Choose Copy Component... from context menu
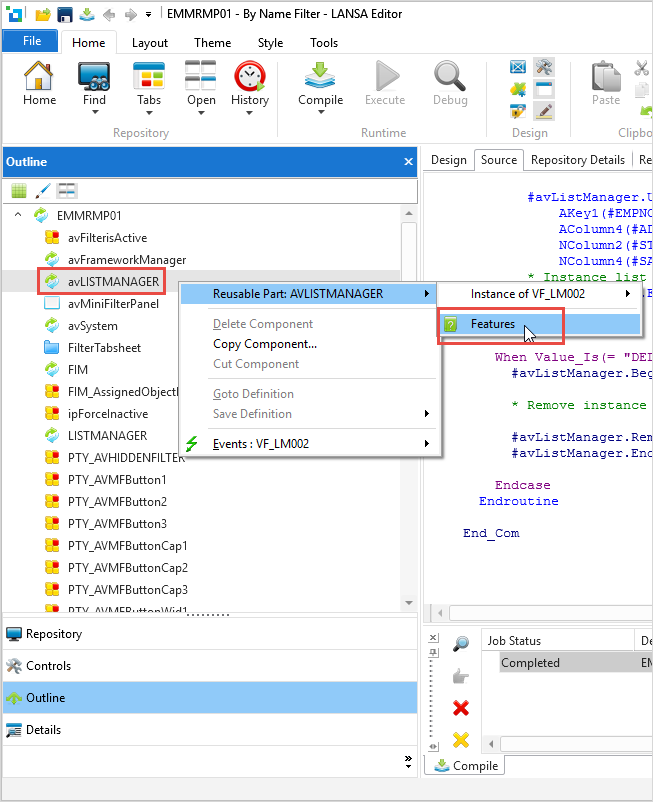 point(265,344)
